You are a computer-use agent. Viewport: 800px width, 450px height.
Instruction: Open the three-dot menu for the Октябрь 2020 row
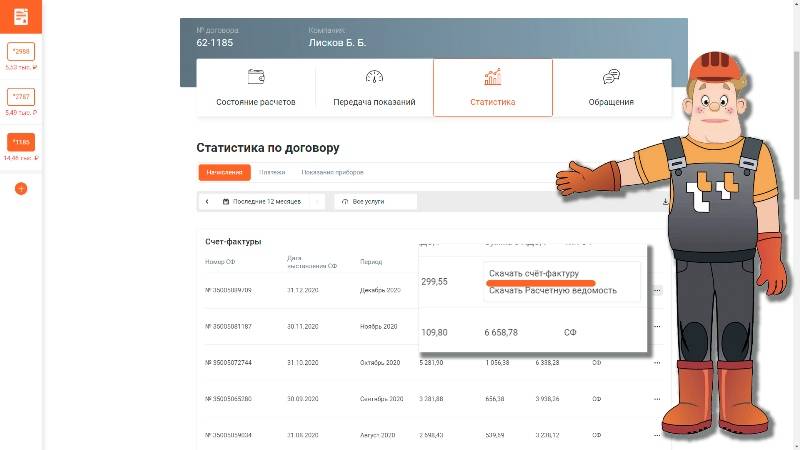[657, 362]
